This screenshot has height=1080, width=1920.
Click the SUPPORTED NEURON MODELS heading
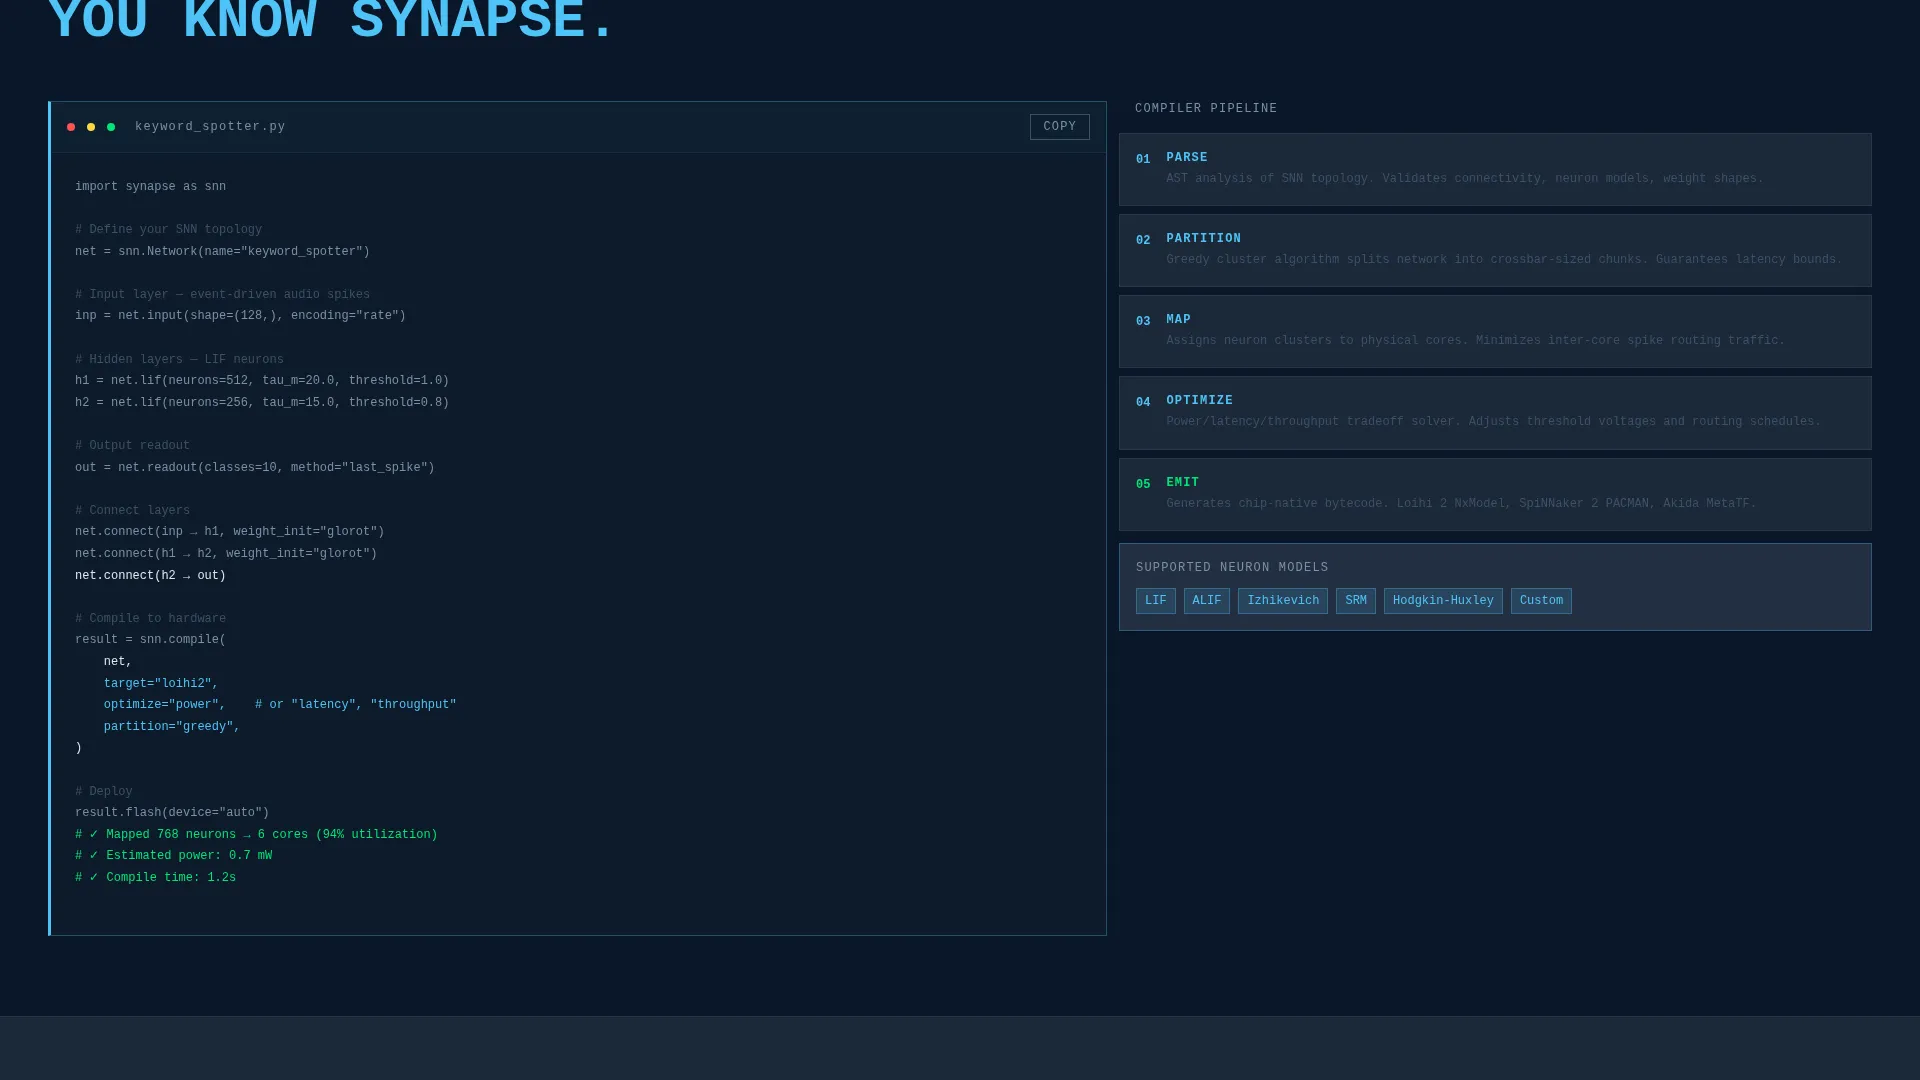[1232, 568]
